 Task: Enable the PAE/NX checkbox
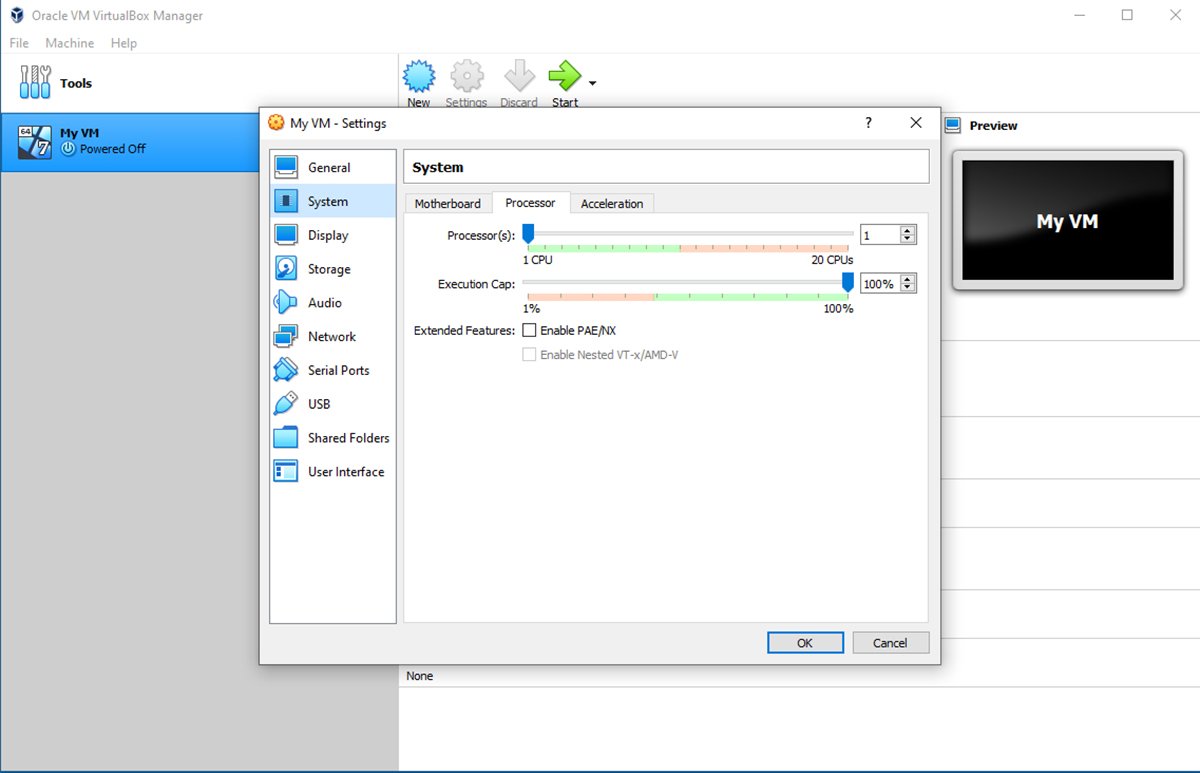tap(530, 330)
